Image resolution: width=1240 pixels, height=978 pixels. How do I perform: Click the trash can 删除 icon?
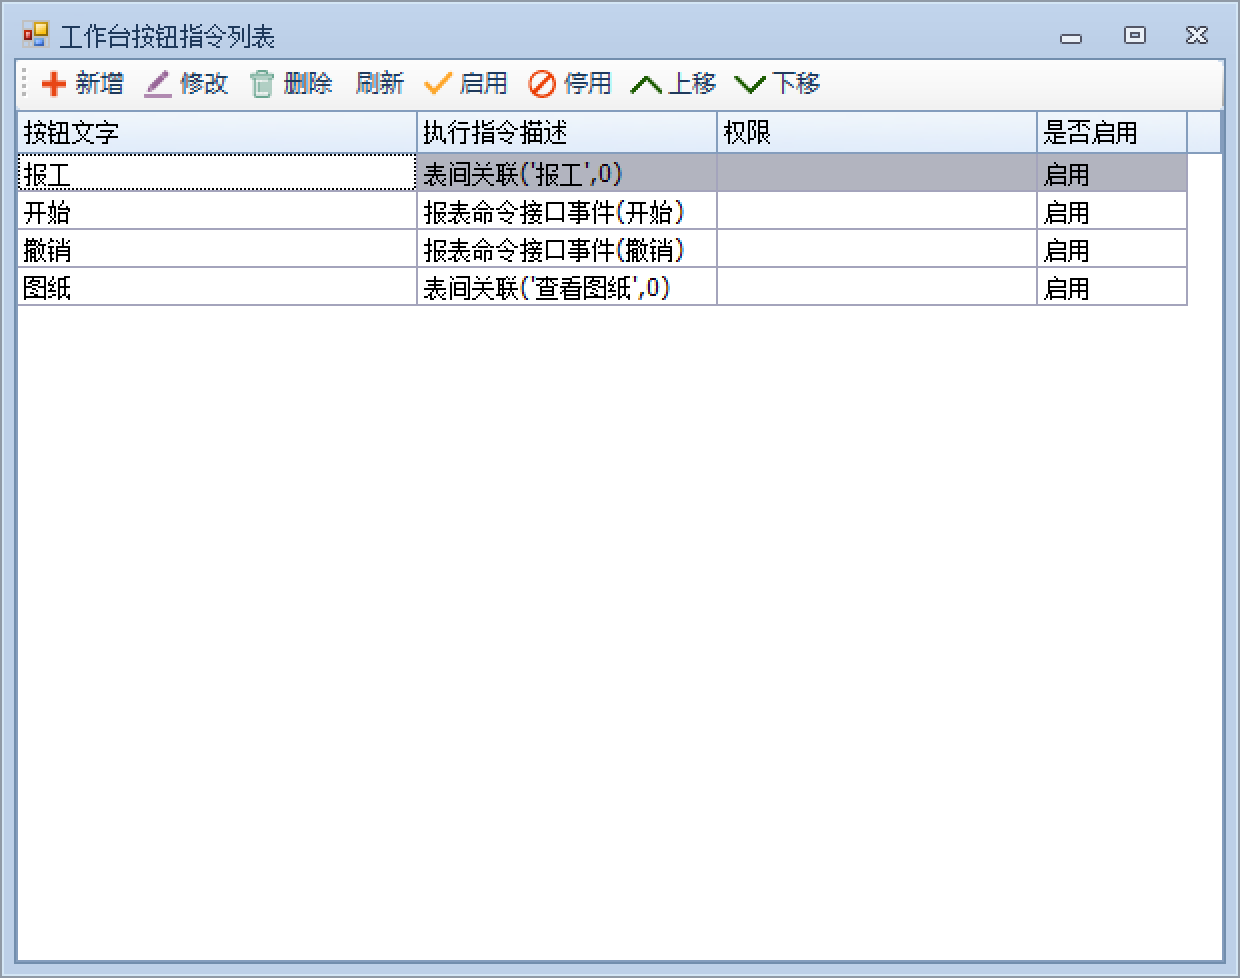262,84
